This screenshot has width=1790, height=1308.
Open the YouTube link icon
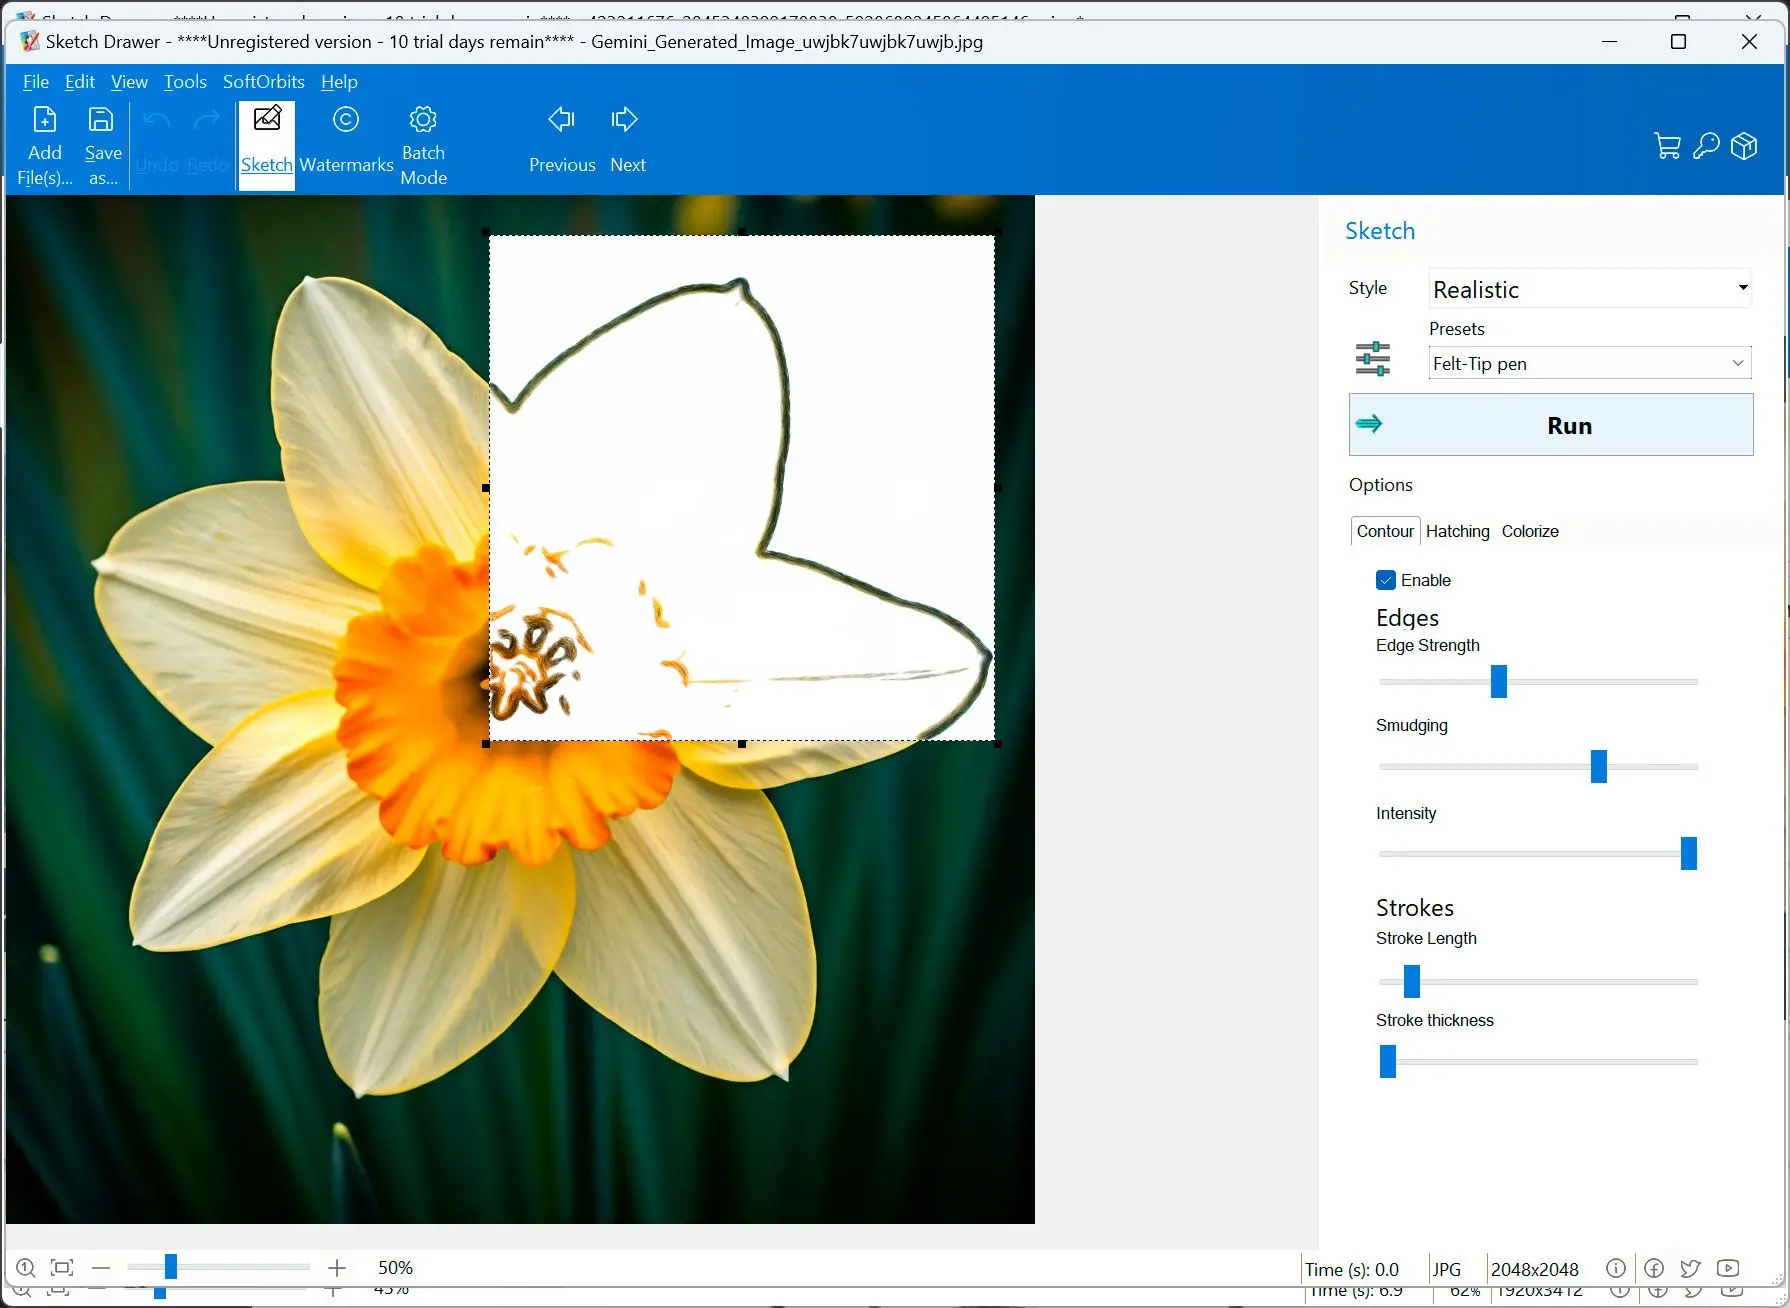(1728, 1268)
